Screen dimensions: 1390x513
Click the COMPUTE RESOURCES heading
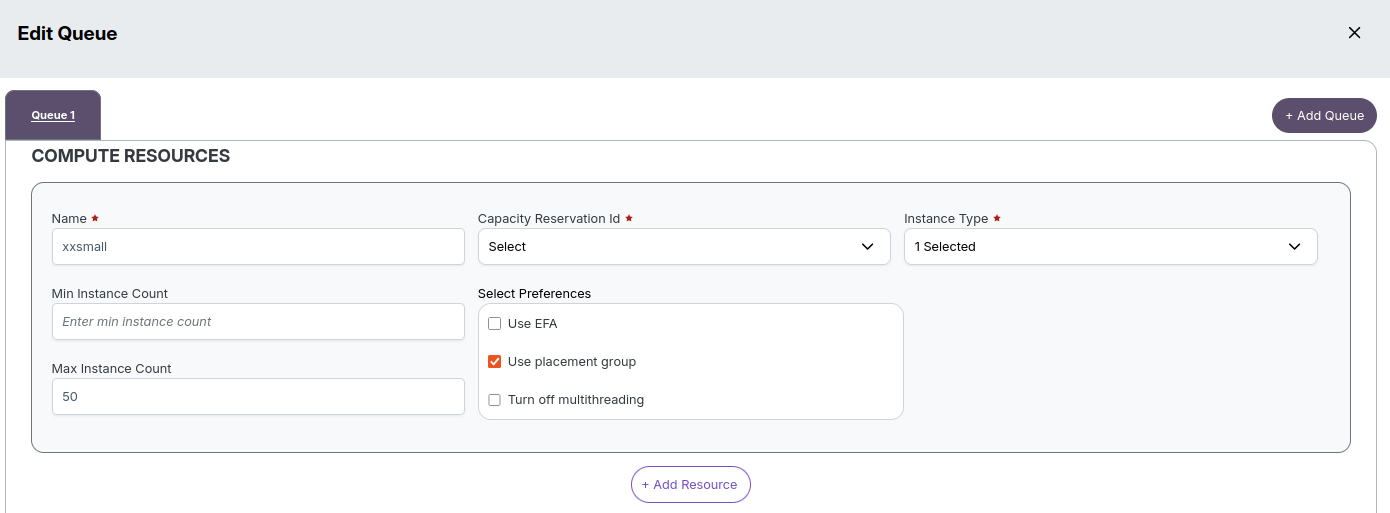[131, 156]
